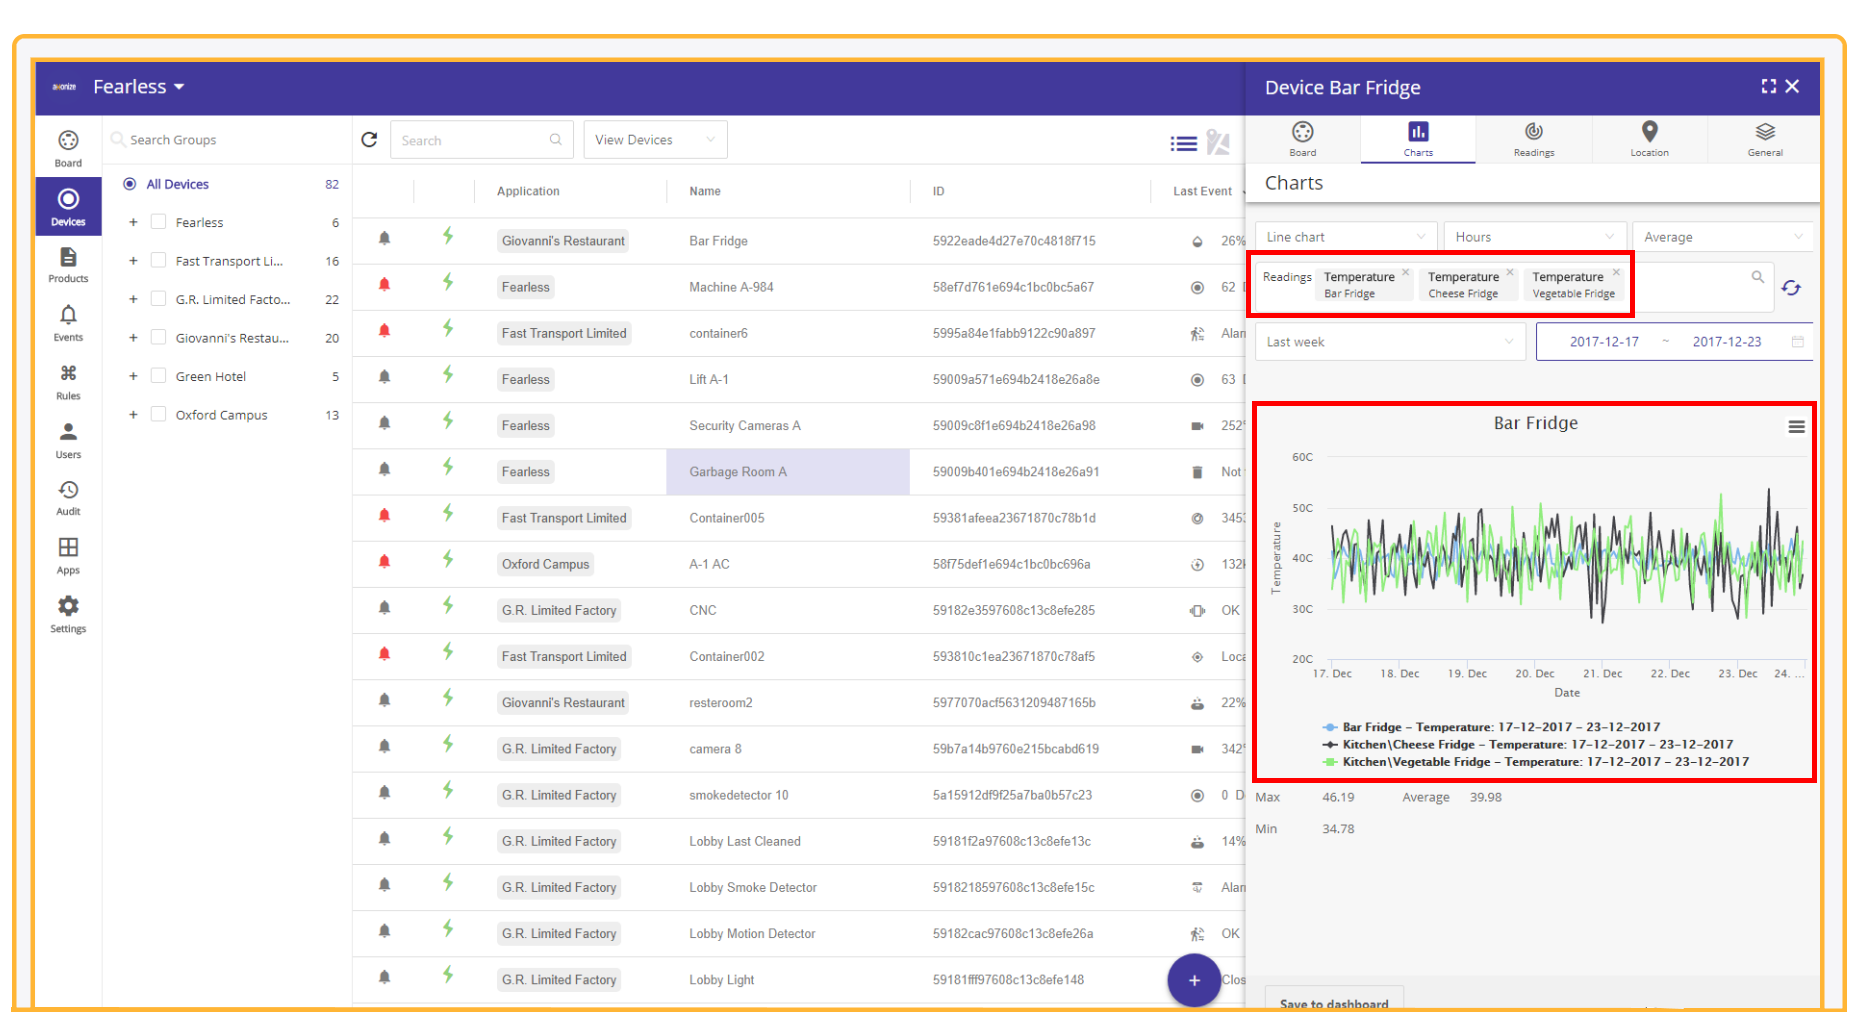Expand the Green Hotel group
This screenshot has height=1012, width=1859.
click(133, 376)
